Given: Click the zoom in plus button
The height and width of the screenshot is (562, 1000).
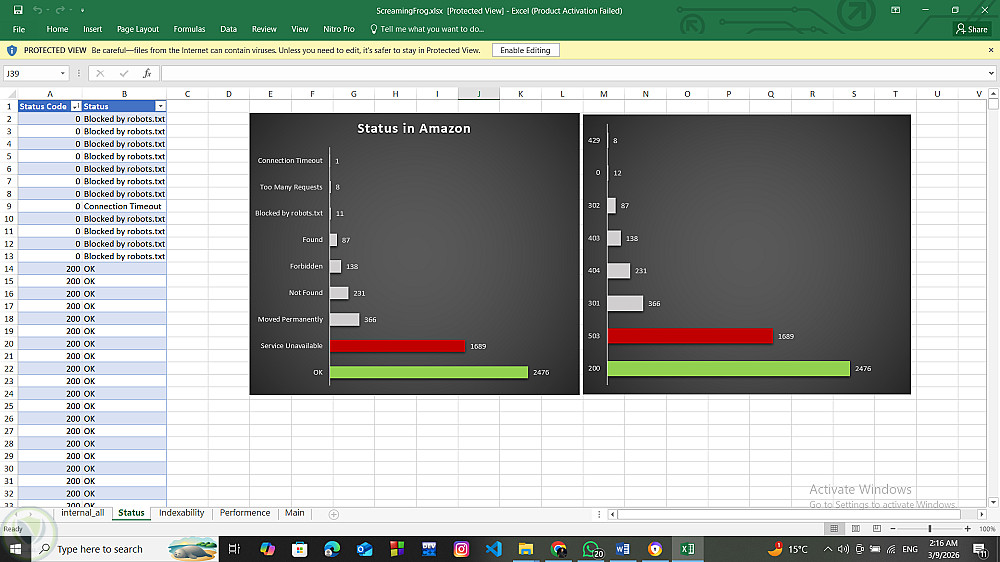Looking at the screenshot, I should coord(967,529).
